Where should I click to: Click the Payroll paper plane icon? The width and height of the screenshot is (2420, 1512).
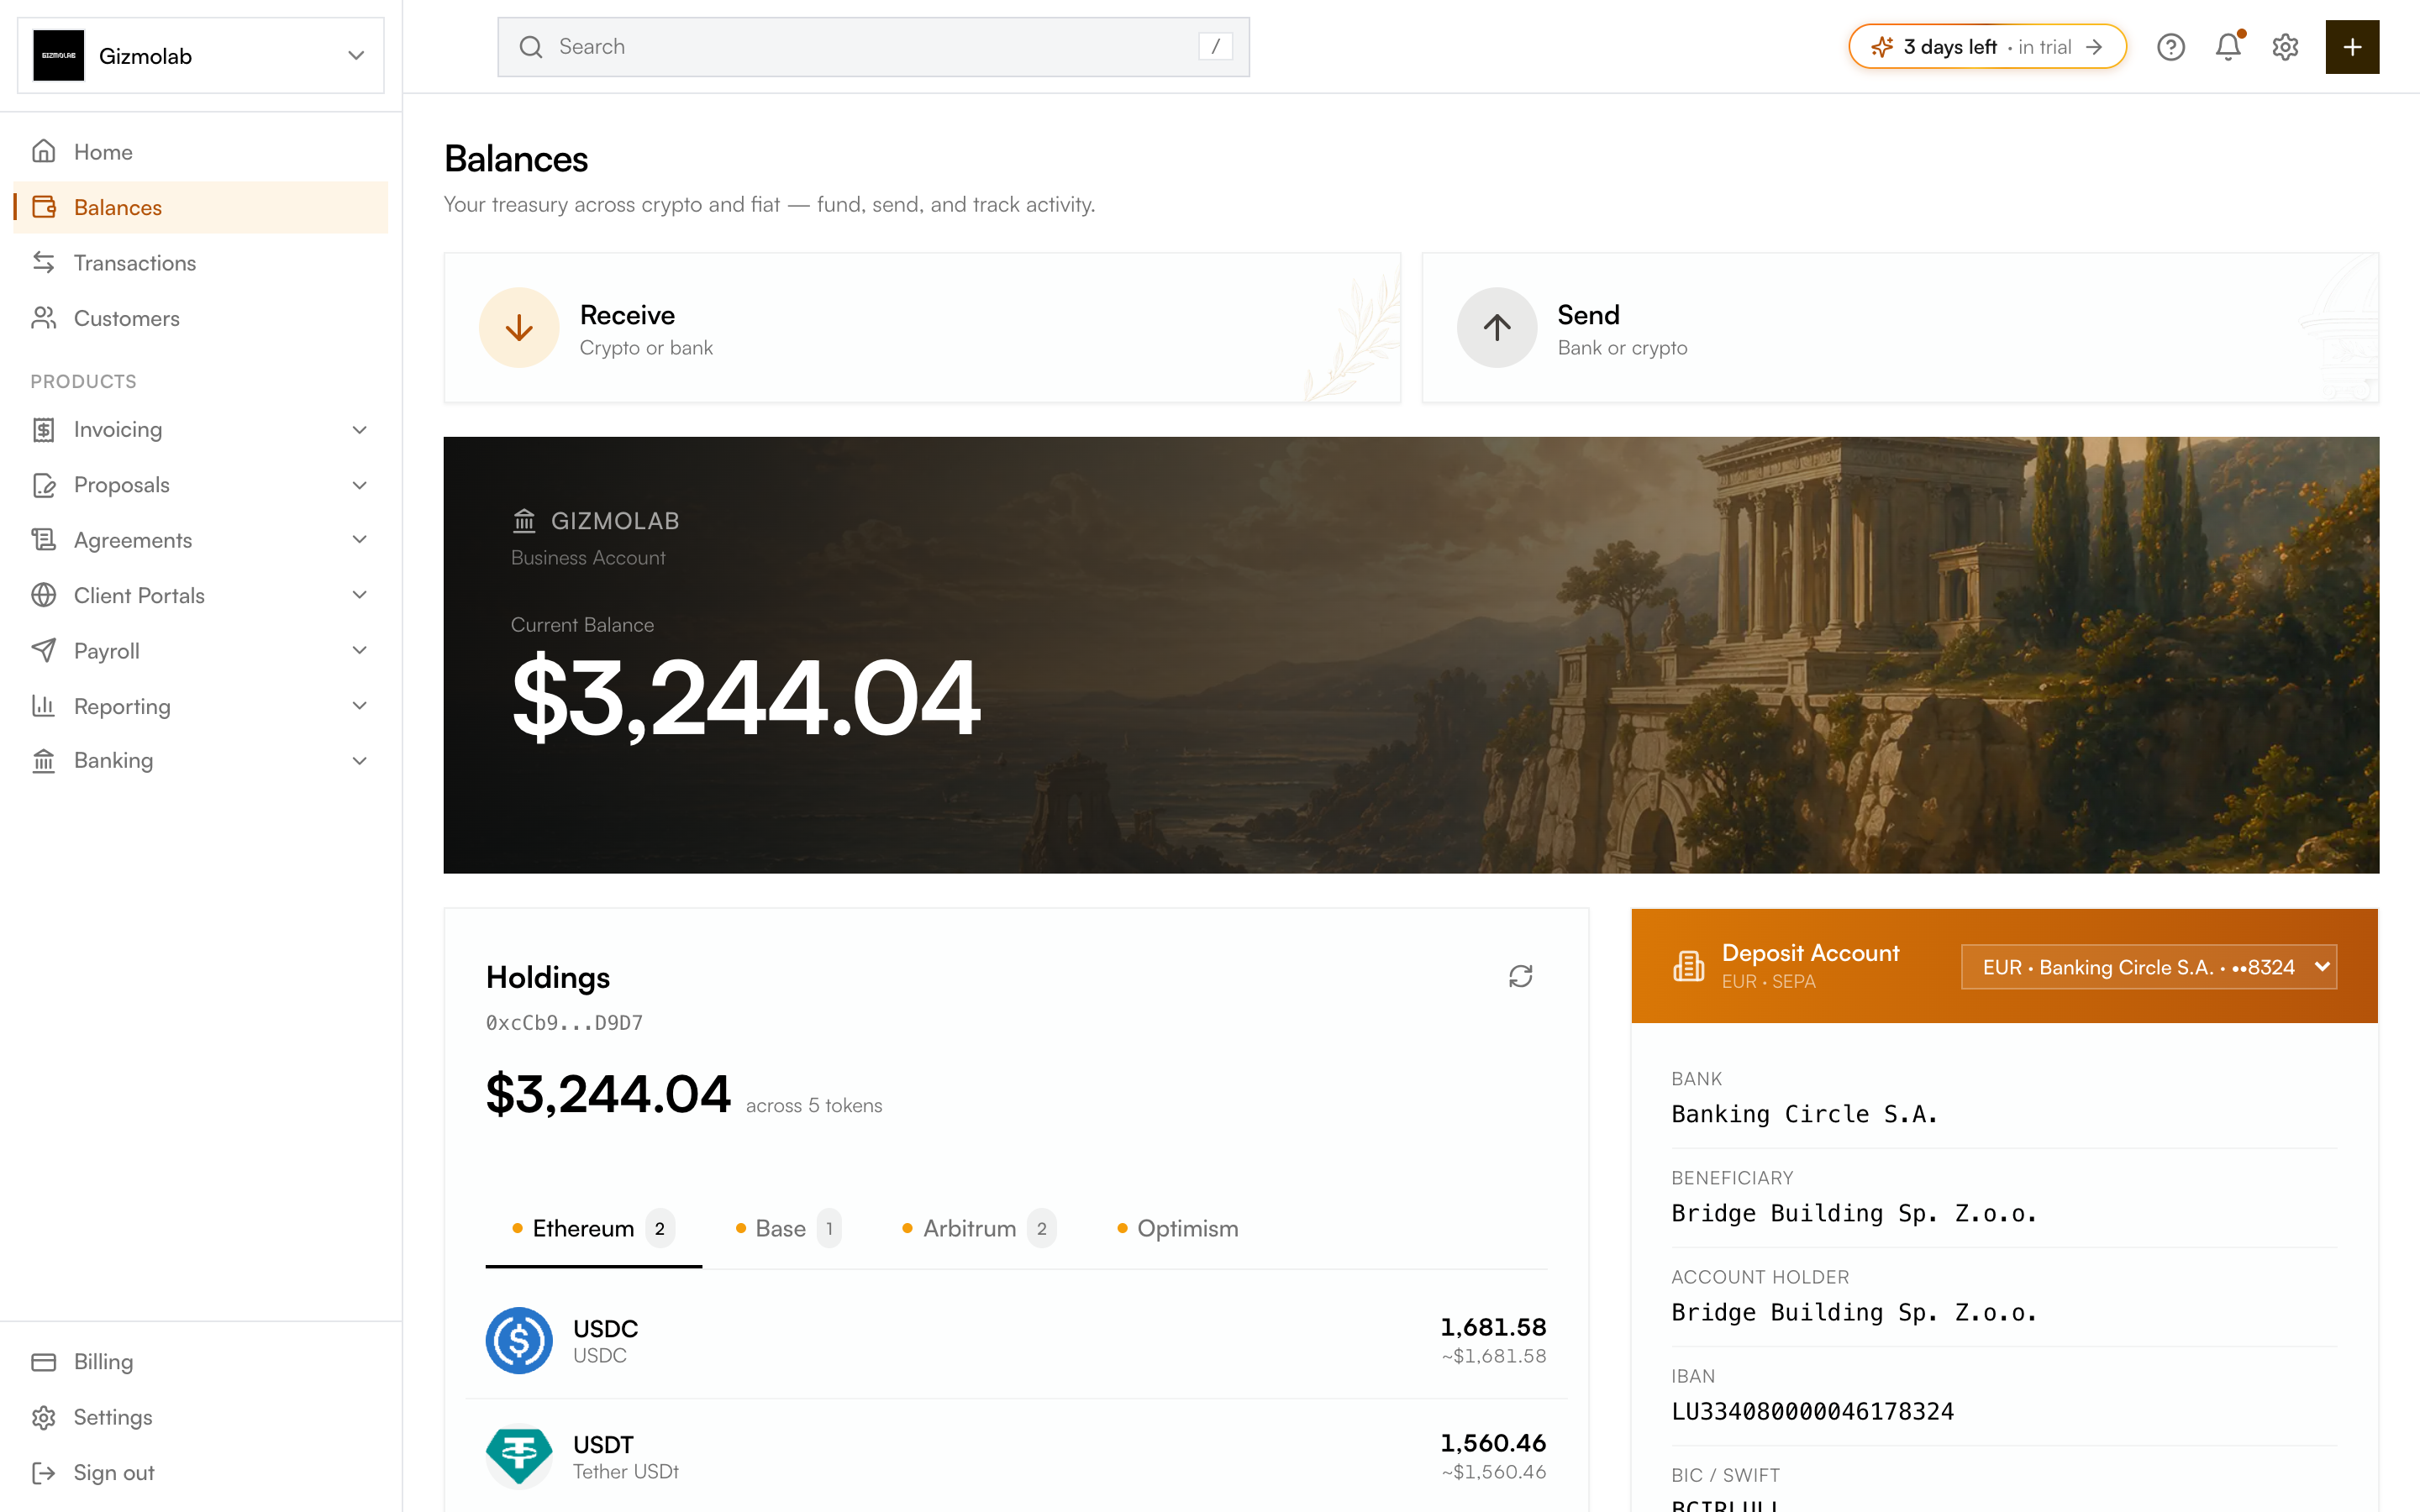[x=44, y=650]
